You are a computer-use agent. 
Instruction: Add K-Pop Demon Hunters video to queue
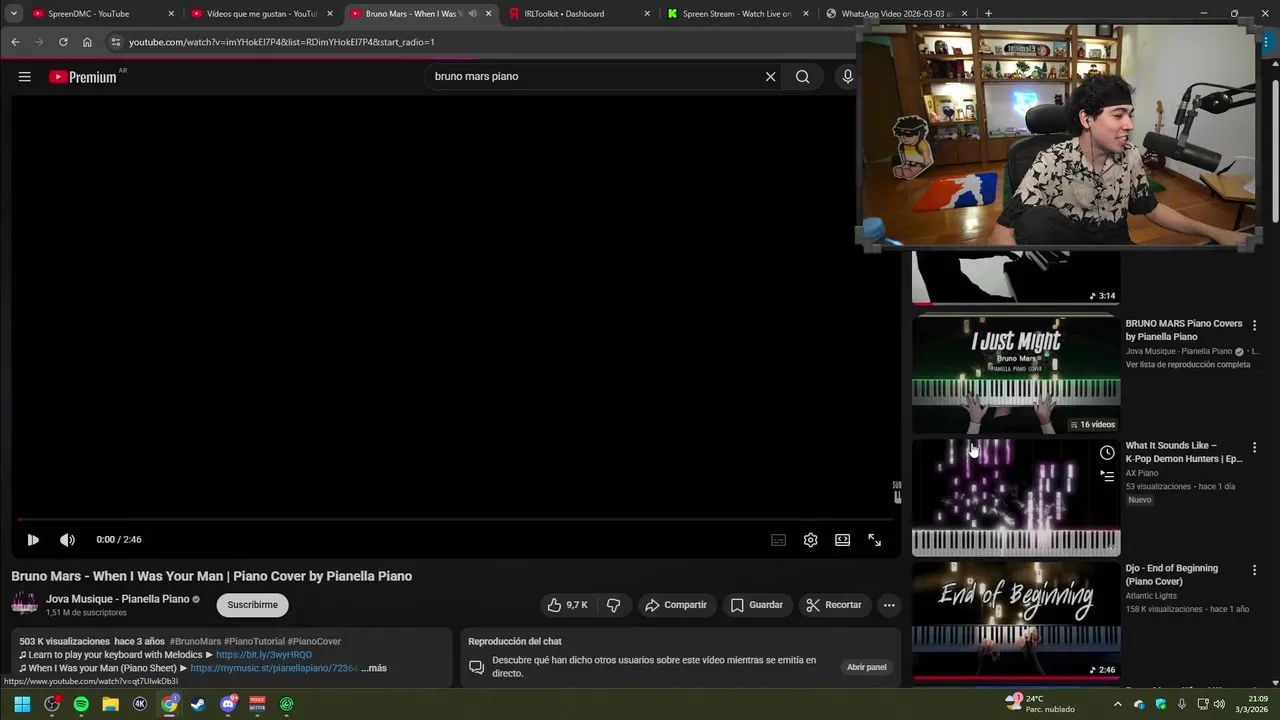tap(1107, 477)
